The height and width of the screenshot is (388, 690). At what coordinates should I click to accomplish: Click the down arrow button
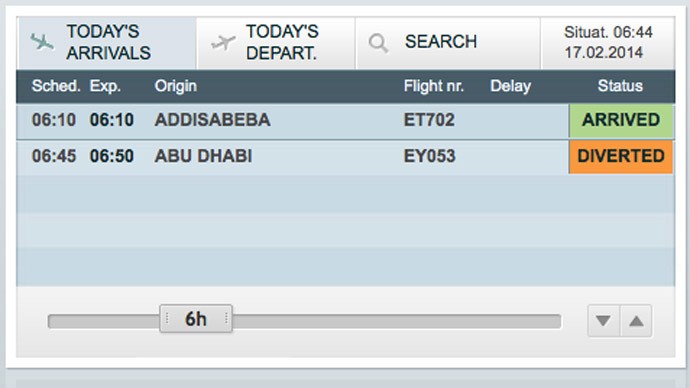pyautogui.click(x=603, y=321)
